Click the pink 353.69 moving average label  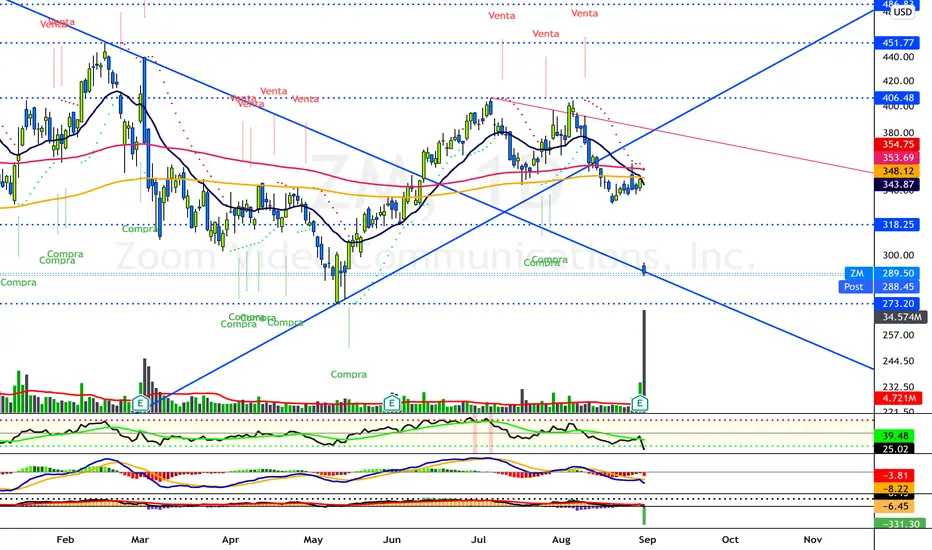coord(898,158)
